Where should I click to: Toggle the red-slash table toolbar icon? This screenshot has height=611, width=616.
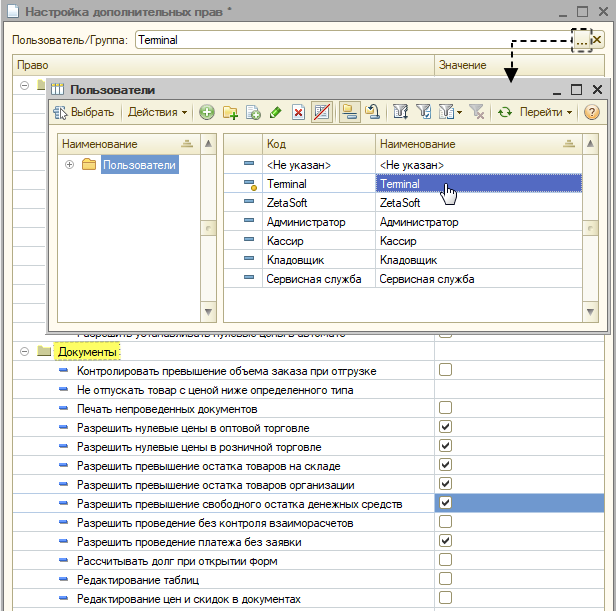coord(321,112)
